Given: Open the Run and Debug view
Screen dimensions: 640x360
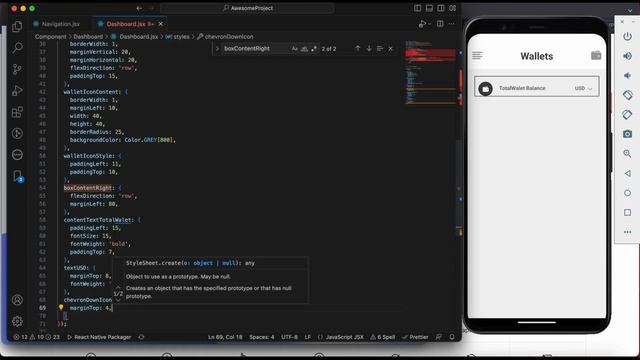Looking at the screenshot, I should [x=17, y=91].
